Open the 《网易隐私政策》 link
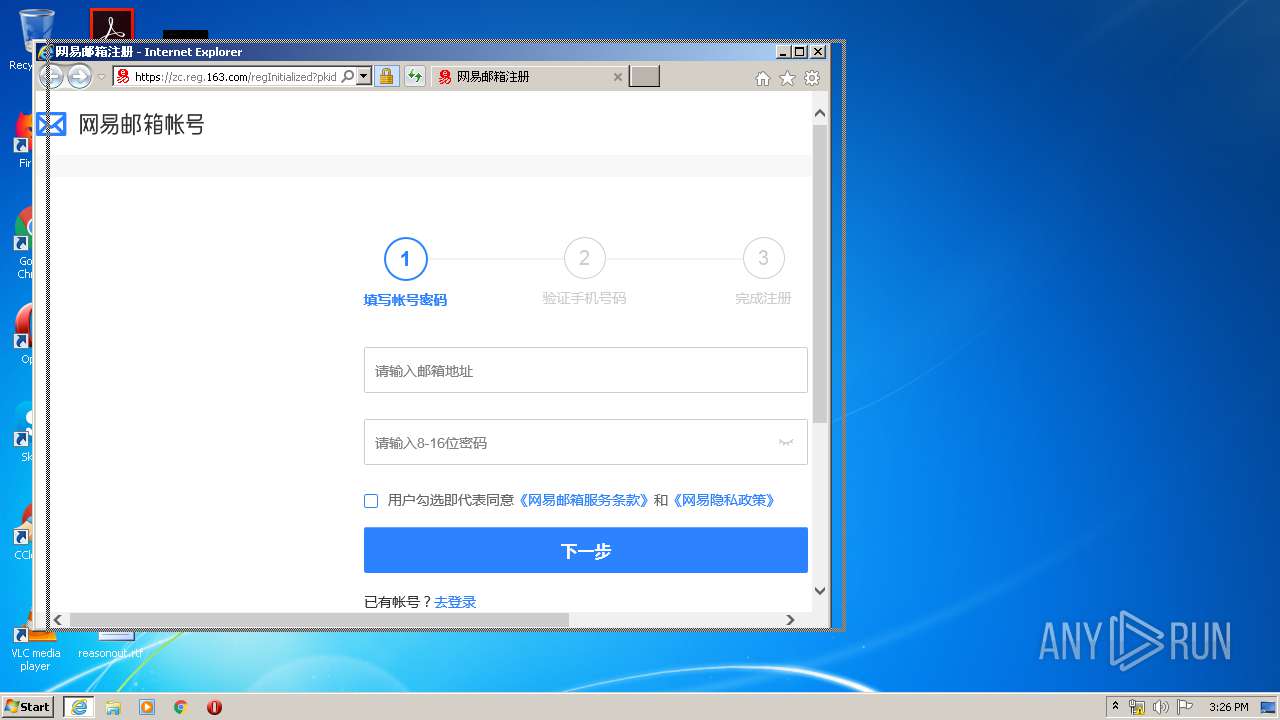Screen dimensions: 1280x720 pyautogui.click(x=723, y=500)
